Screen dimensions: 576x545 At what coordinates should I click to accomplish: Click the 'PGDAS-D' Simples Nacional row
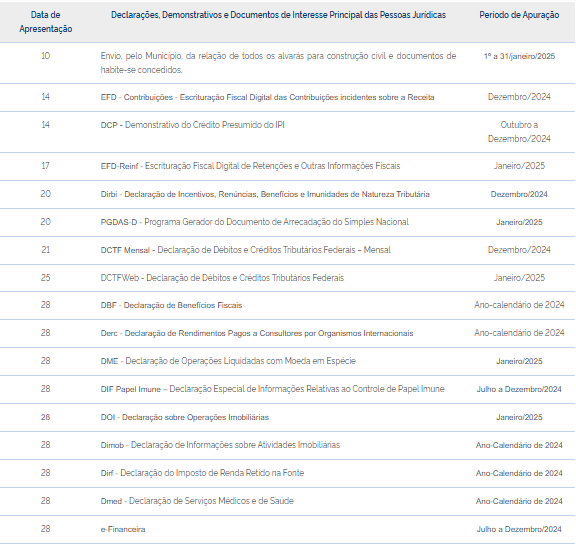click(x=255, y=222)
